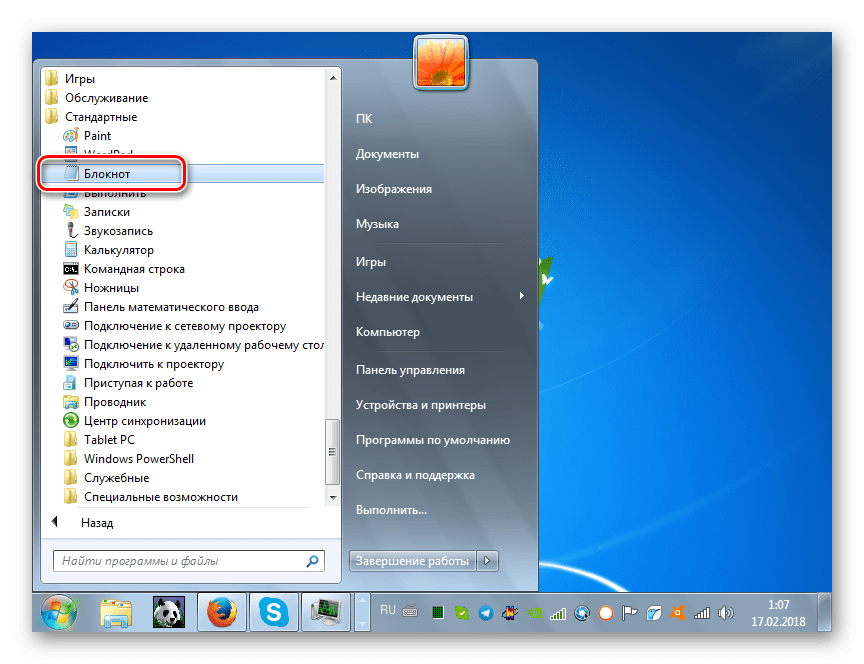
Task: Collapse the Стандартные folder
Action: [x=91, y=117]
